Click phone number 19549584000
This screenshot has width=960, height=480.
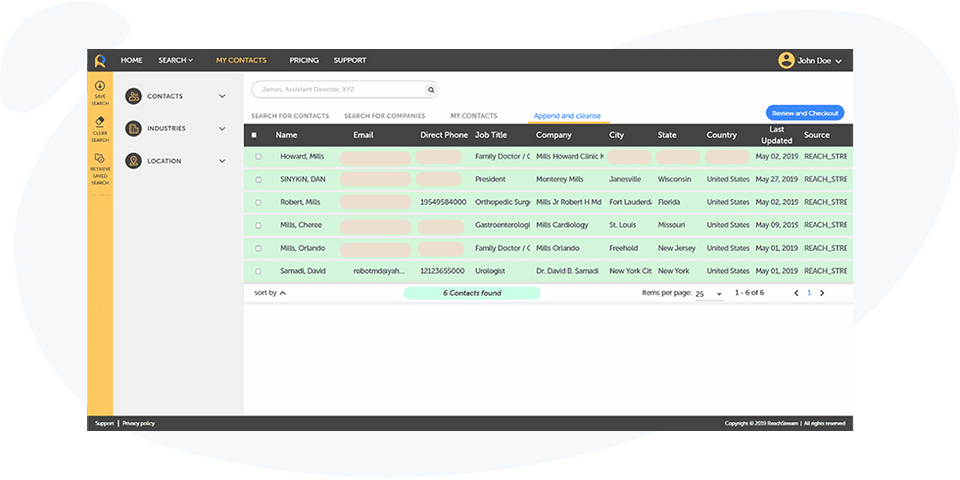443,202
